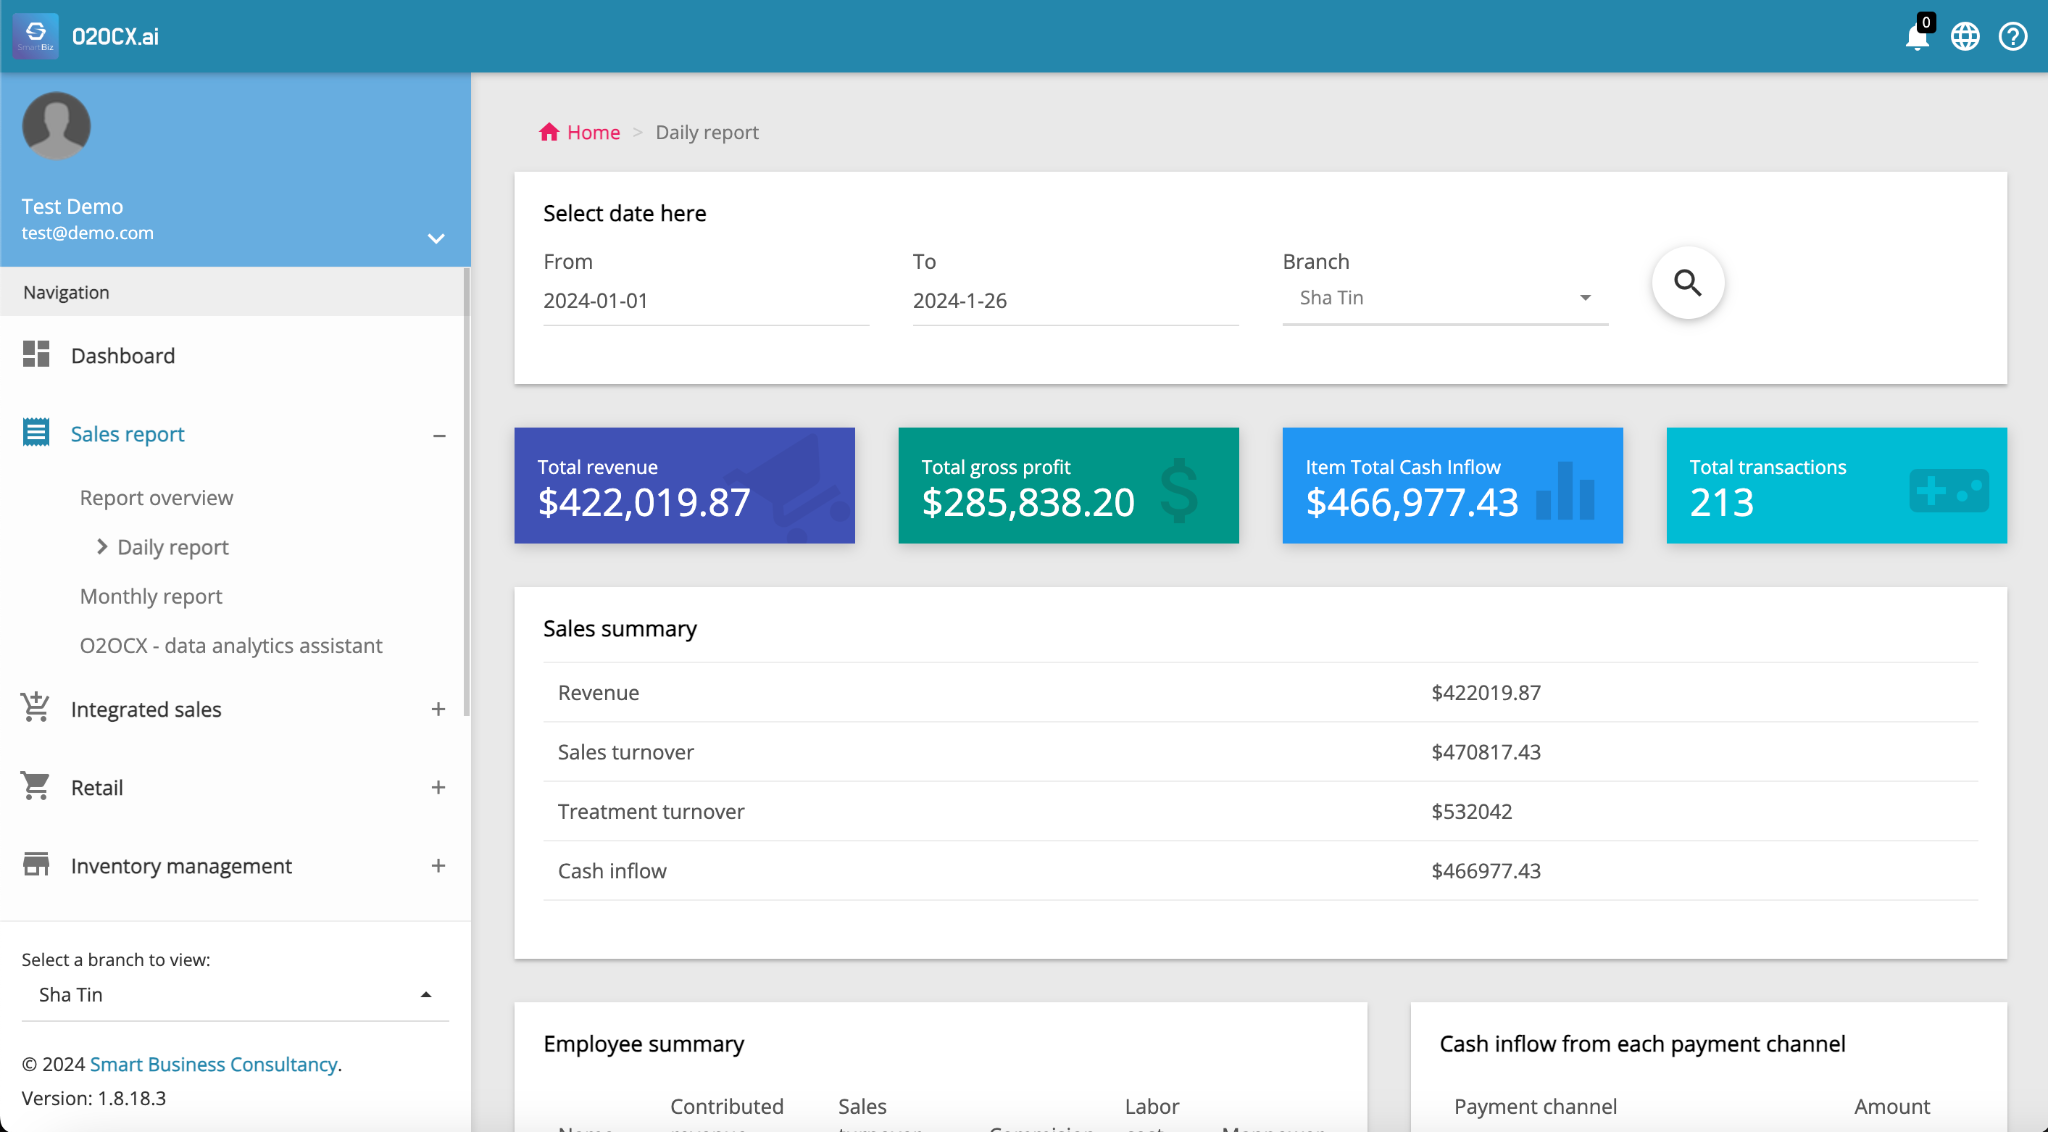Open O2OCX data analytics assistant
The width and height of the screenshot is (2048, 1132).
[x=231, y=645]
